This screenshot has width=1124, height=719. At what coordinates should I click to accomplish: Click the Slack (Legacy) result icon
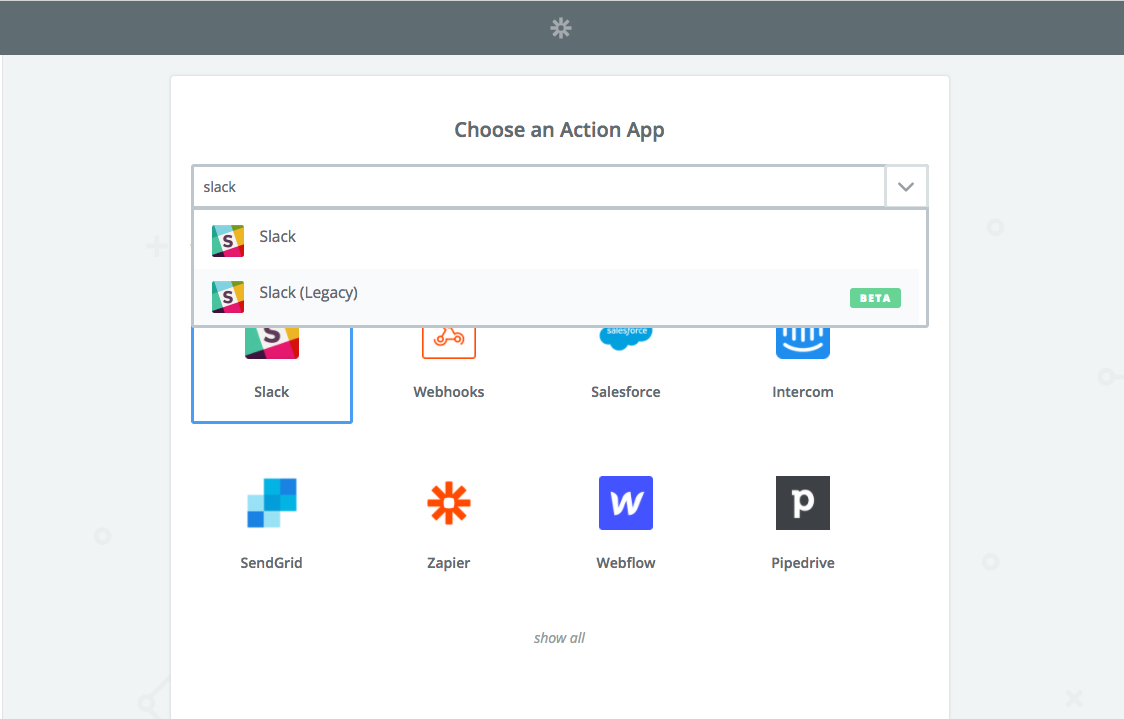[228, 297]
